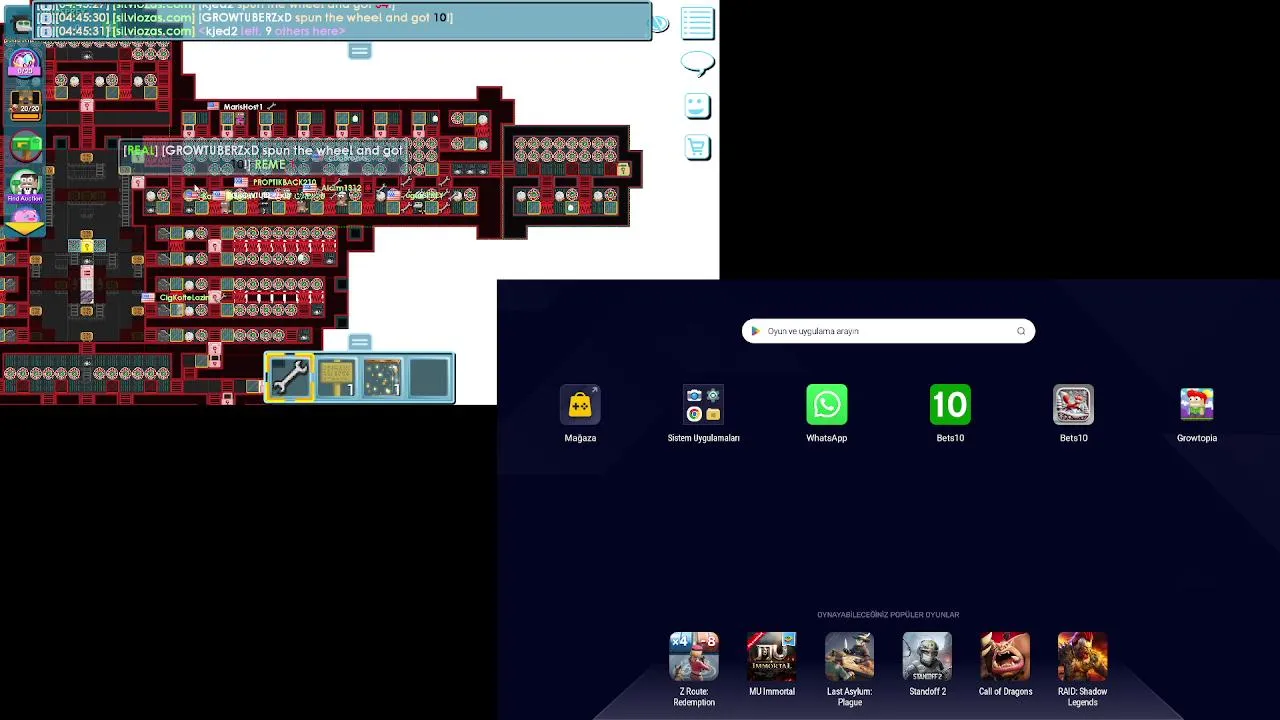This screenshot has width=1280, height=720.
Task: Select the empty fourth inventory slot
Action: pyautogui.click(x=429, y=378)
